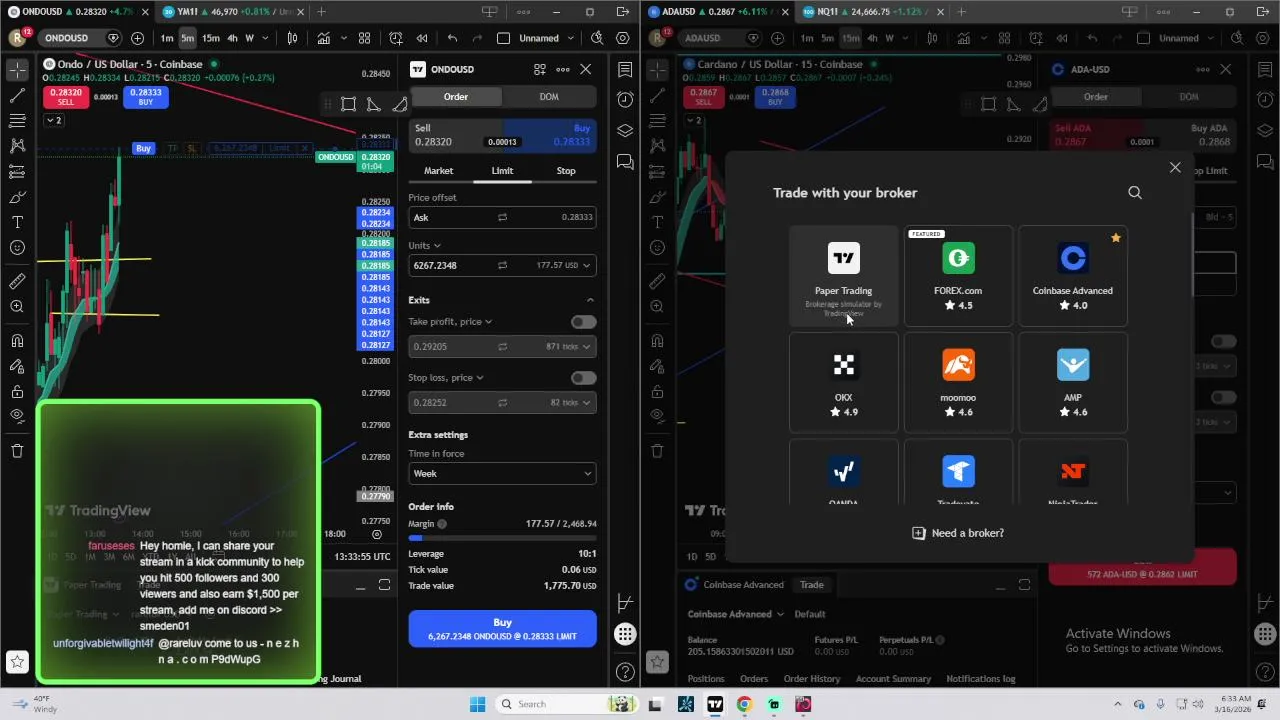Select the zoom in tool in Ondo window
This screenshot has height=720, width=1280.
point(17,307)
